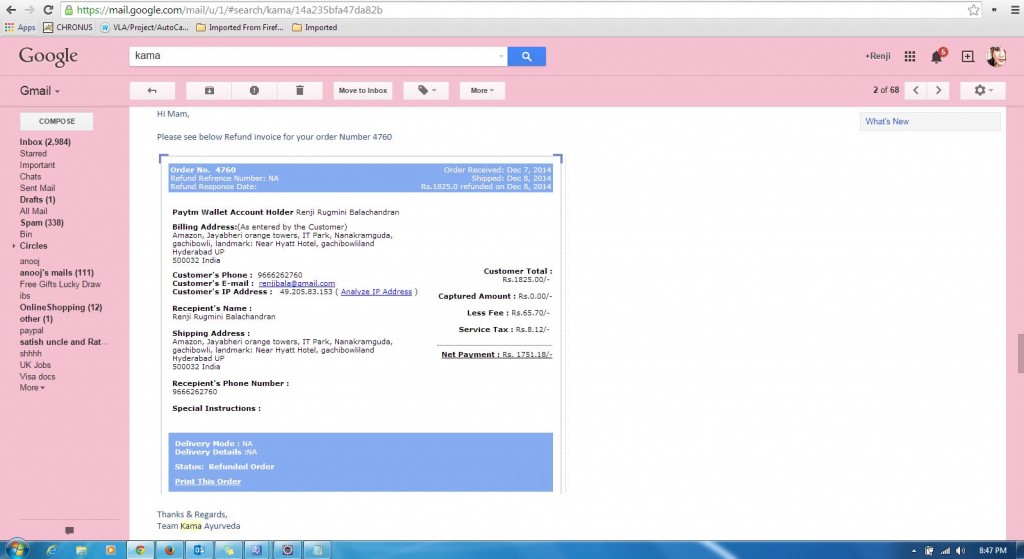Click the page vertical scrollbar thumb
The width and height of the screenshot is (1024, 559).
tap(1020, 353)
